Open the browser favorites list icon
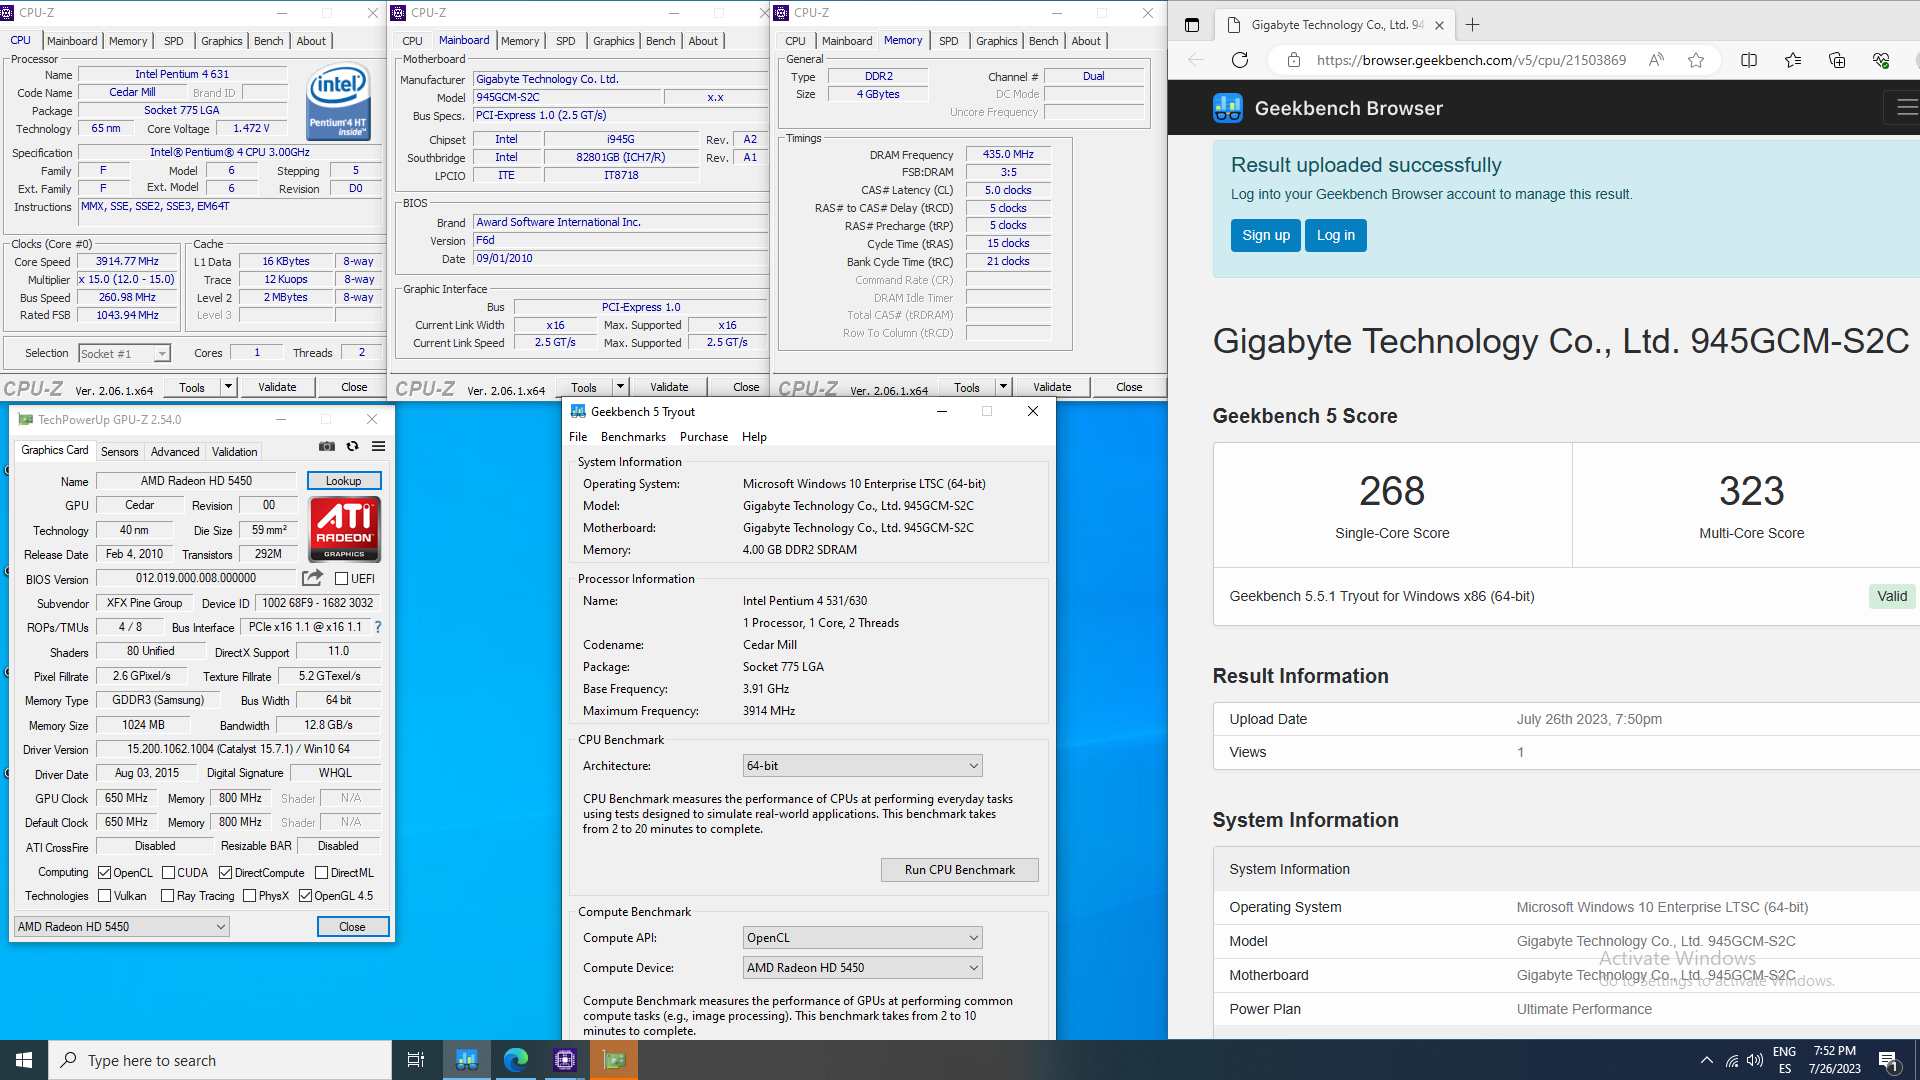Screen dimensions: 1920x1080 tap(1793, 60)
